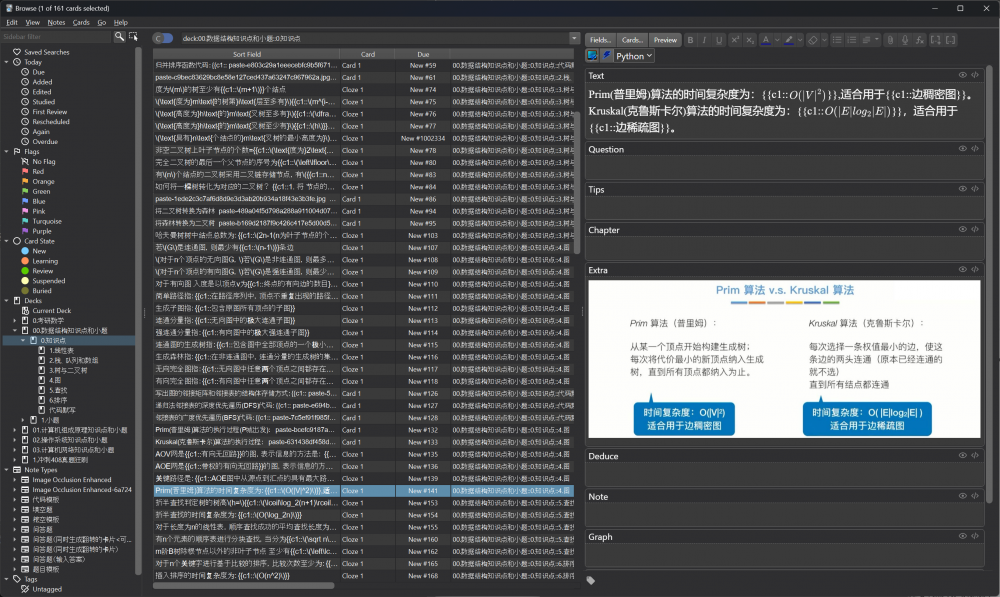This screenshot has height=597, width=1000.
Task: Insert a new cloze deletion
Action: point(936,40)
